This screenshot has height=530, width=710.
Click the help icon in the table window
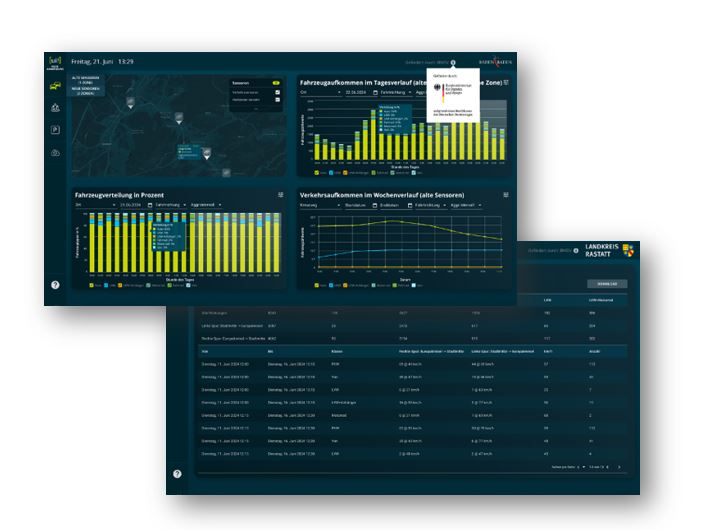[177, 473]
